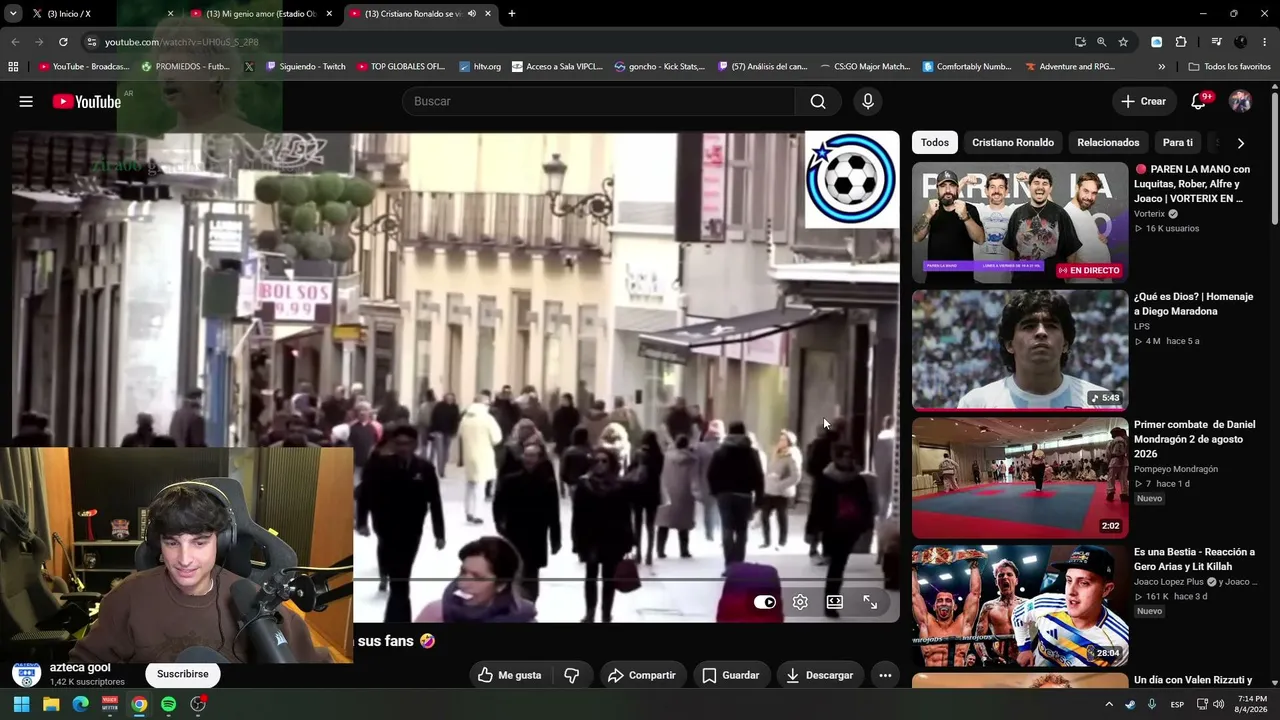Go to the YouTube home logo
The width and height of the screenshot is (1280, 720).
(x=86, y=101)
